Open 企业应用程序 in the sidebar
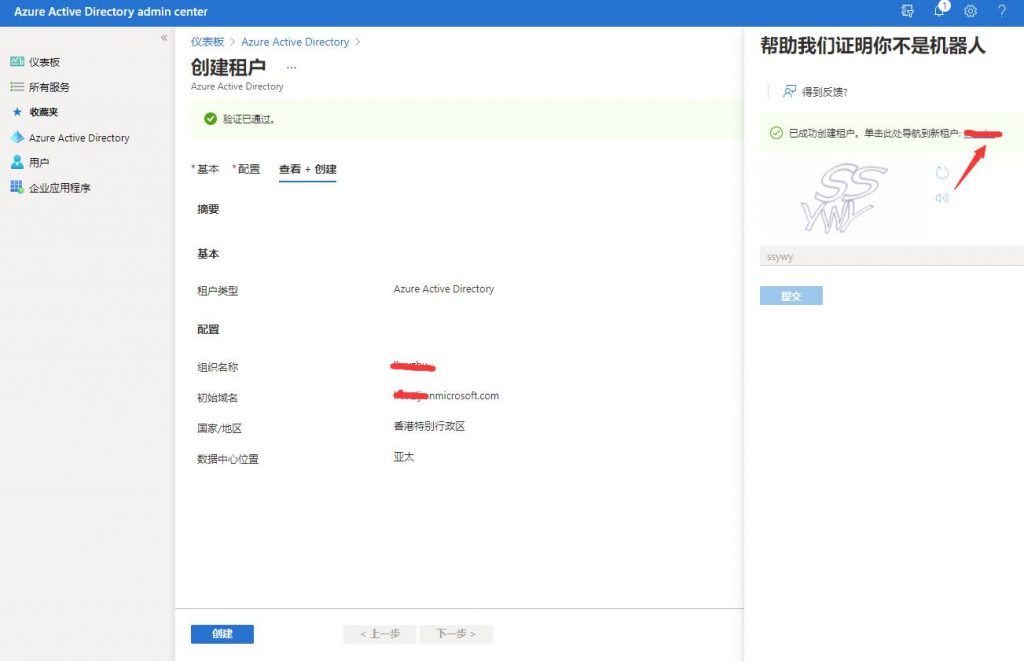 coord(59,188)
